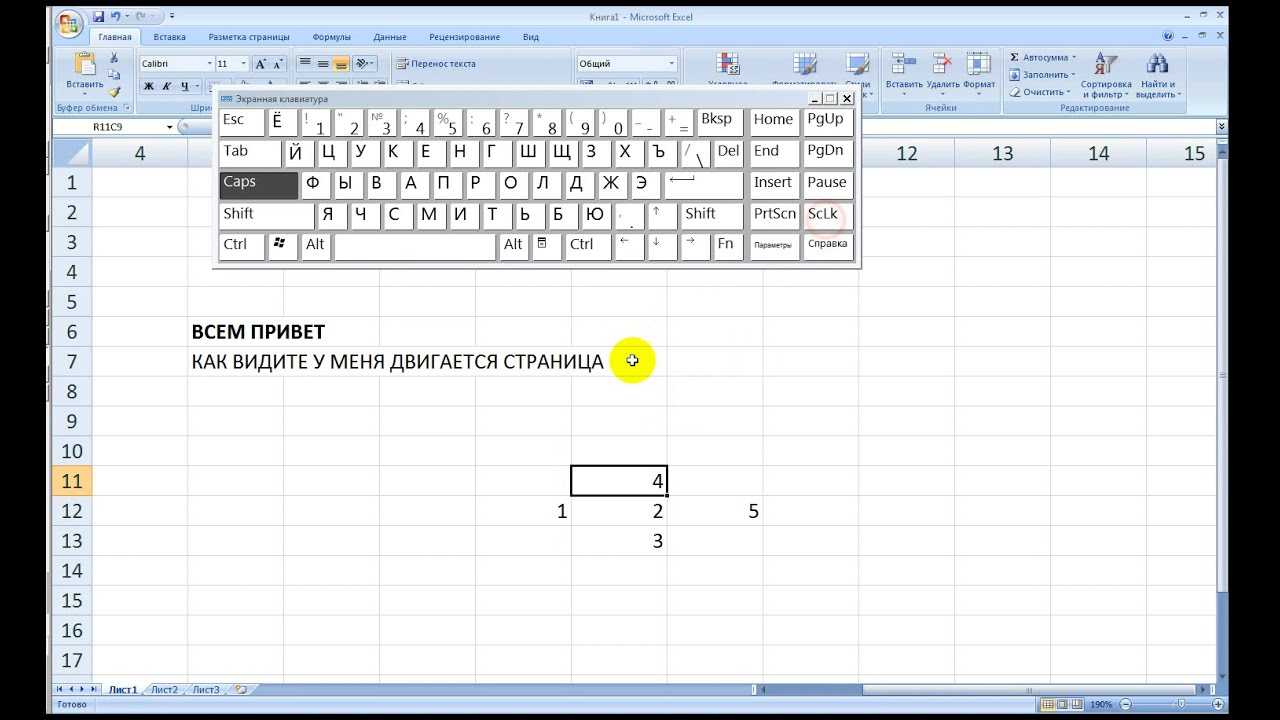Expand the Name Box R11C9 dropdown
Viewport: 1280px width, 720px height.
coord(170,127)
